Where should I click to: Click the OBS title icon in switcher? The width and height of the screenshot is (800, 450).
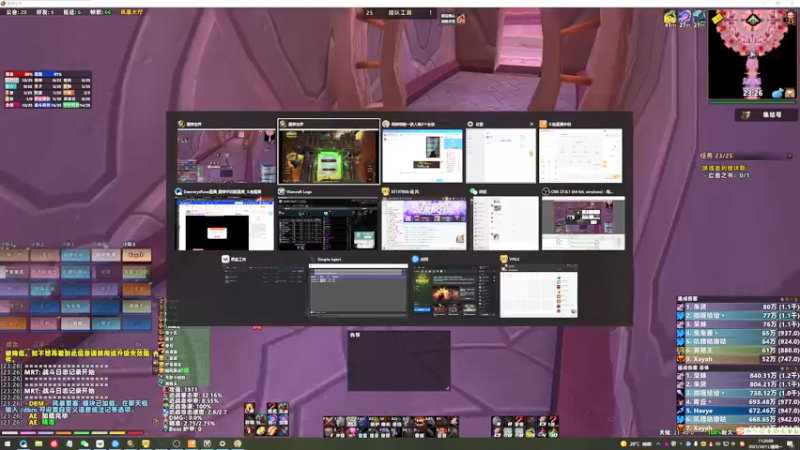pyautogui.click(x=545, y=191)
